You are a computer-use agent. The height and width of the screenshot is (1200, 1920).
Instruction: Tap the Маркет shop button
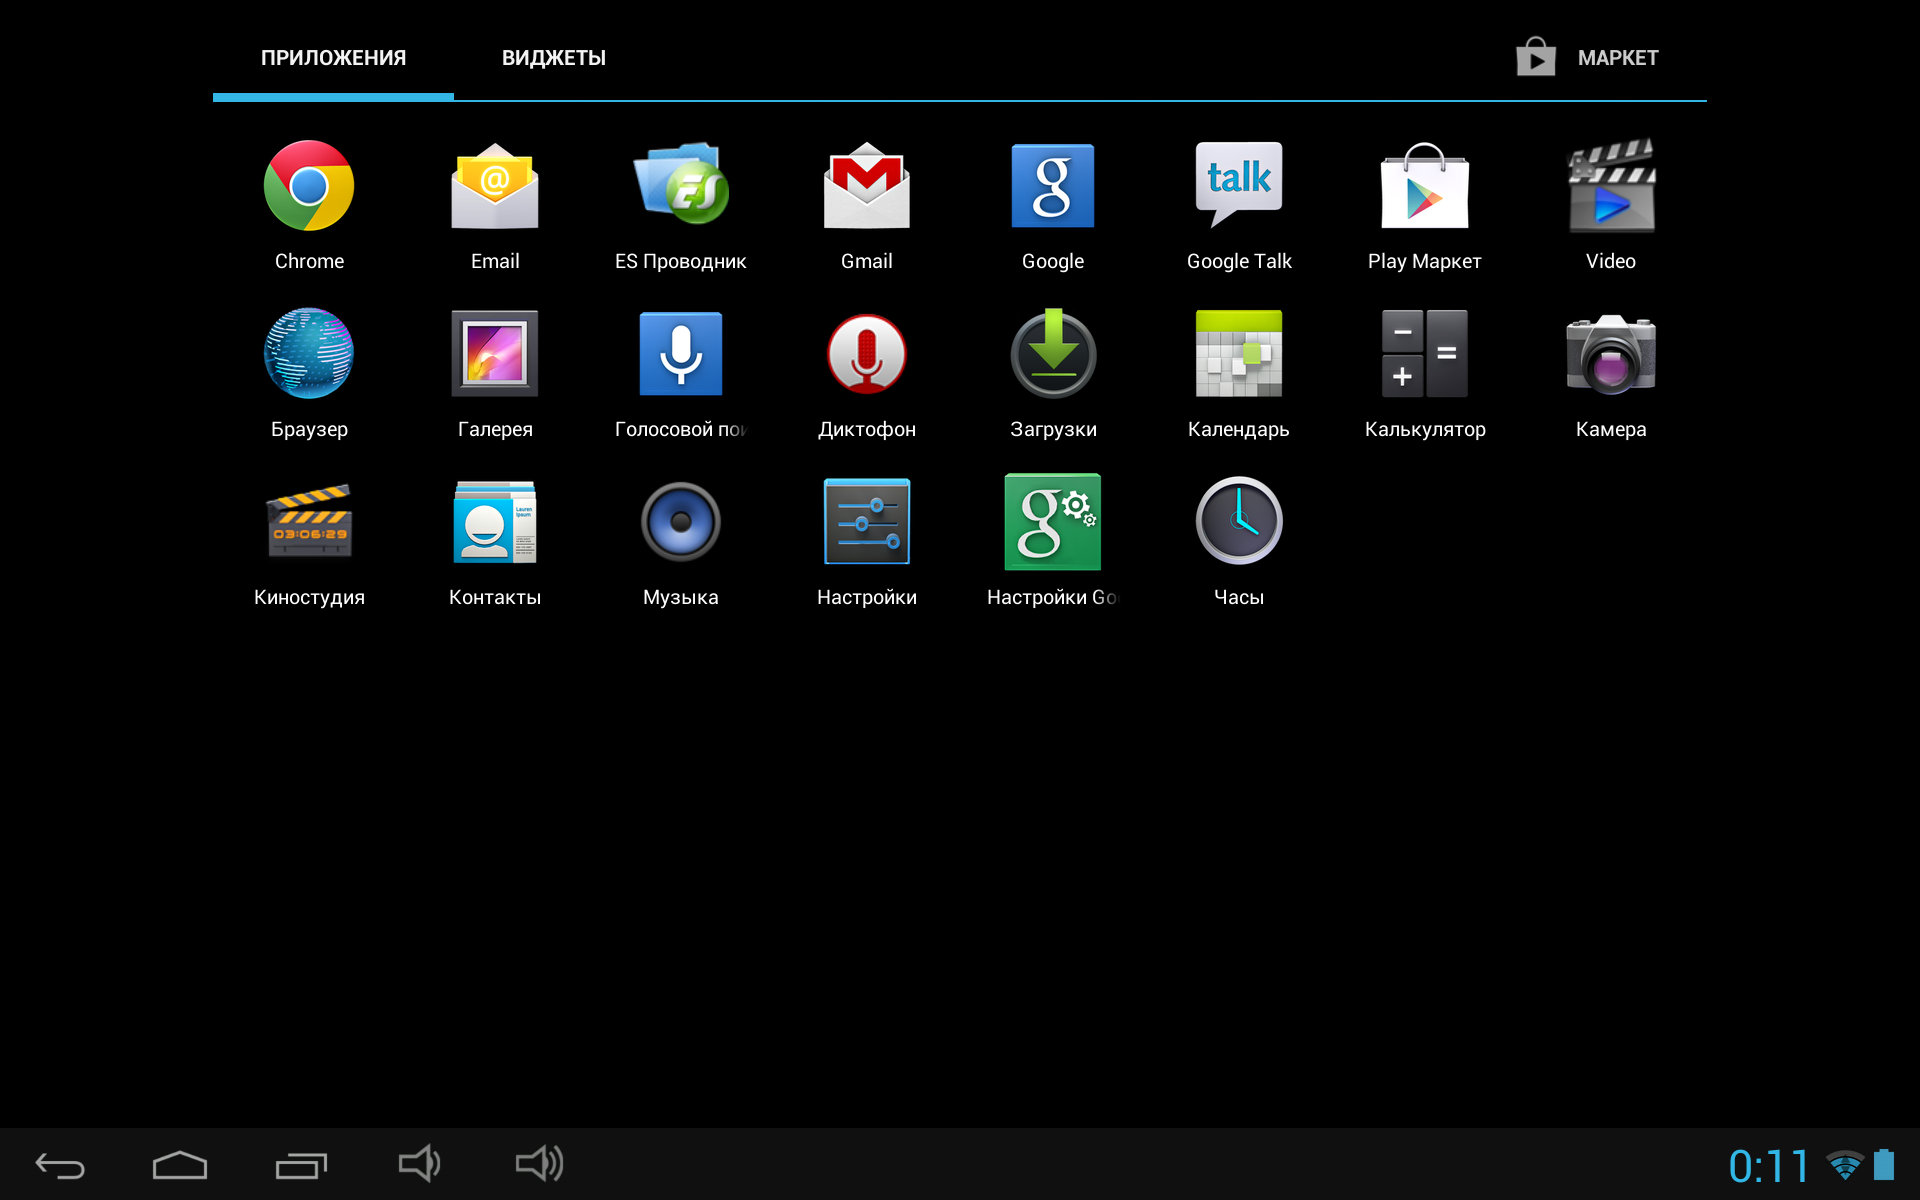coord(1588,58)
